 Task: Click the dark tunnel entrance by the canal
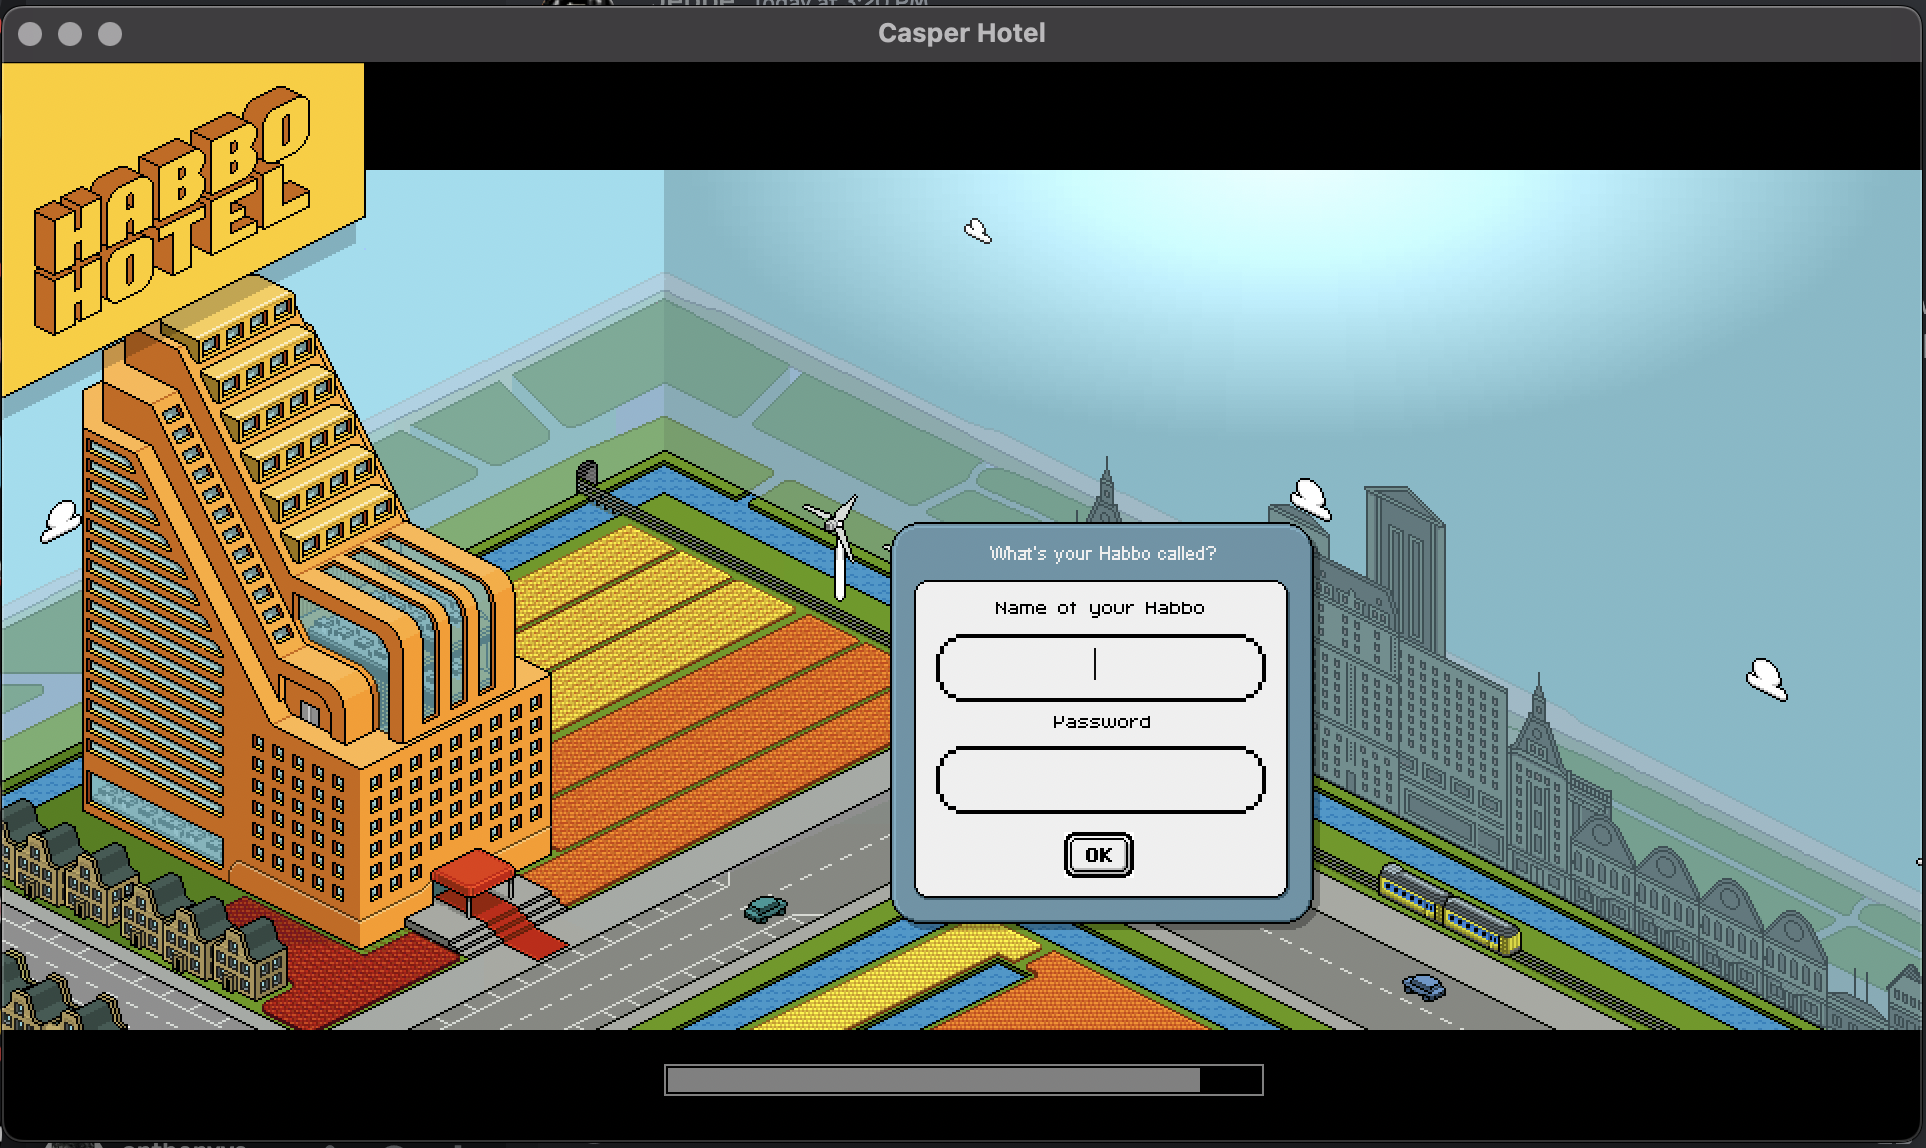(587, 476)
